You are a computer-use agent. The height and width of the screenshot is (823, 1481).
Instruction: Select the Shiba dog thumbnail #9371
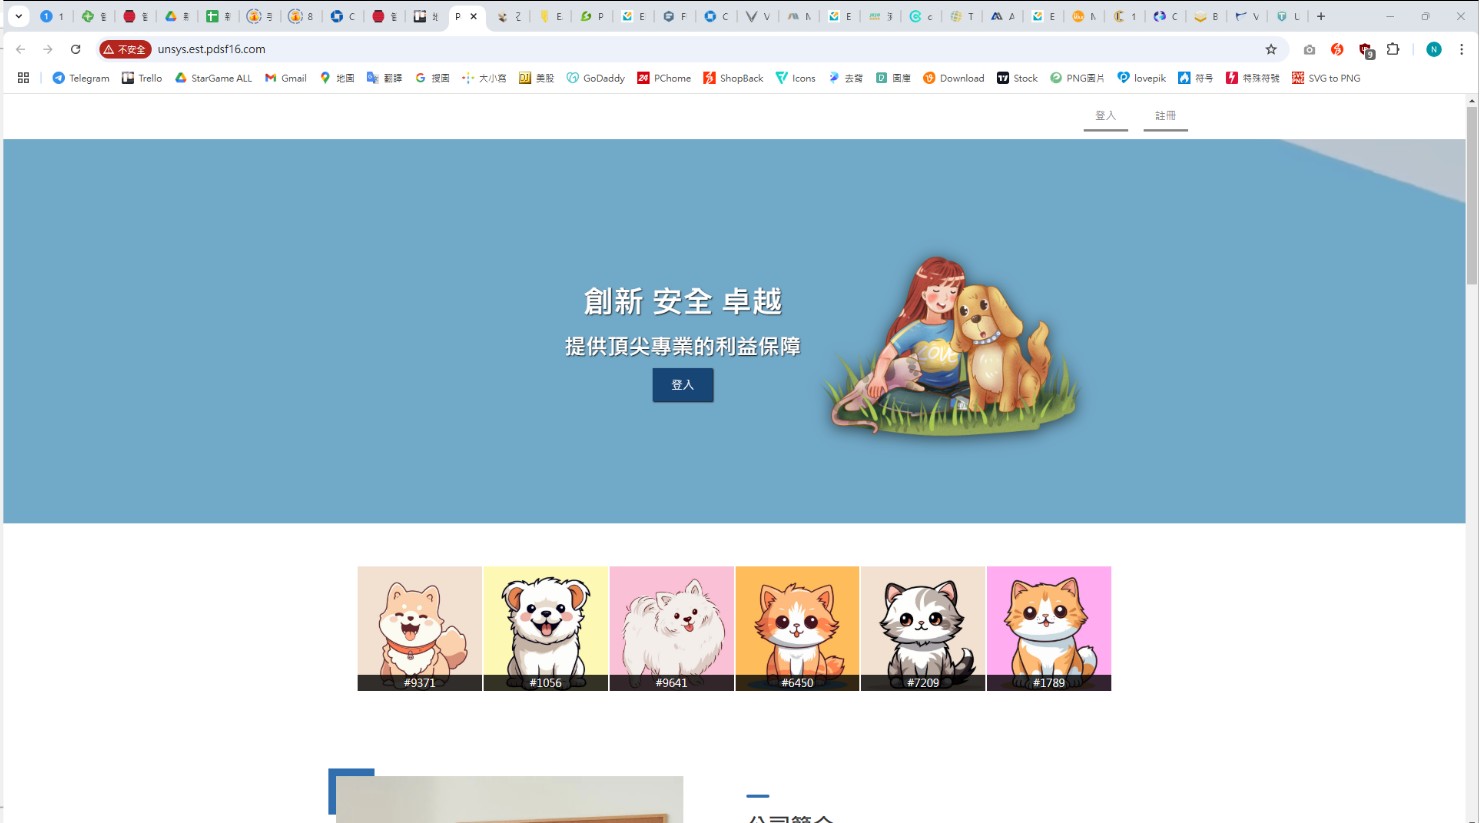point(420,629)
